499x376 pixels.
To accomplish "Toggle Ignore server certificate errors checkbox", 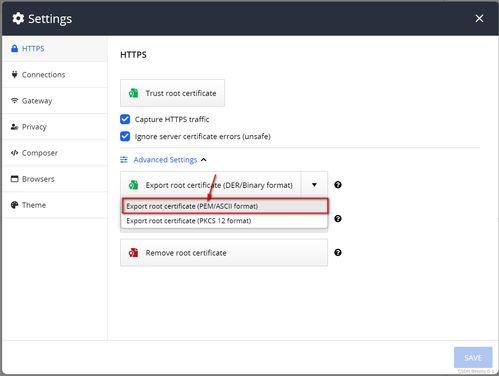I will point(125,136).
